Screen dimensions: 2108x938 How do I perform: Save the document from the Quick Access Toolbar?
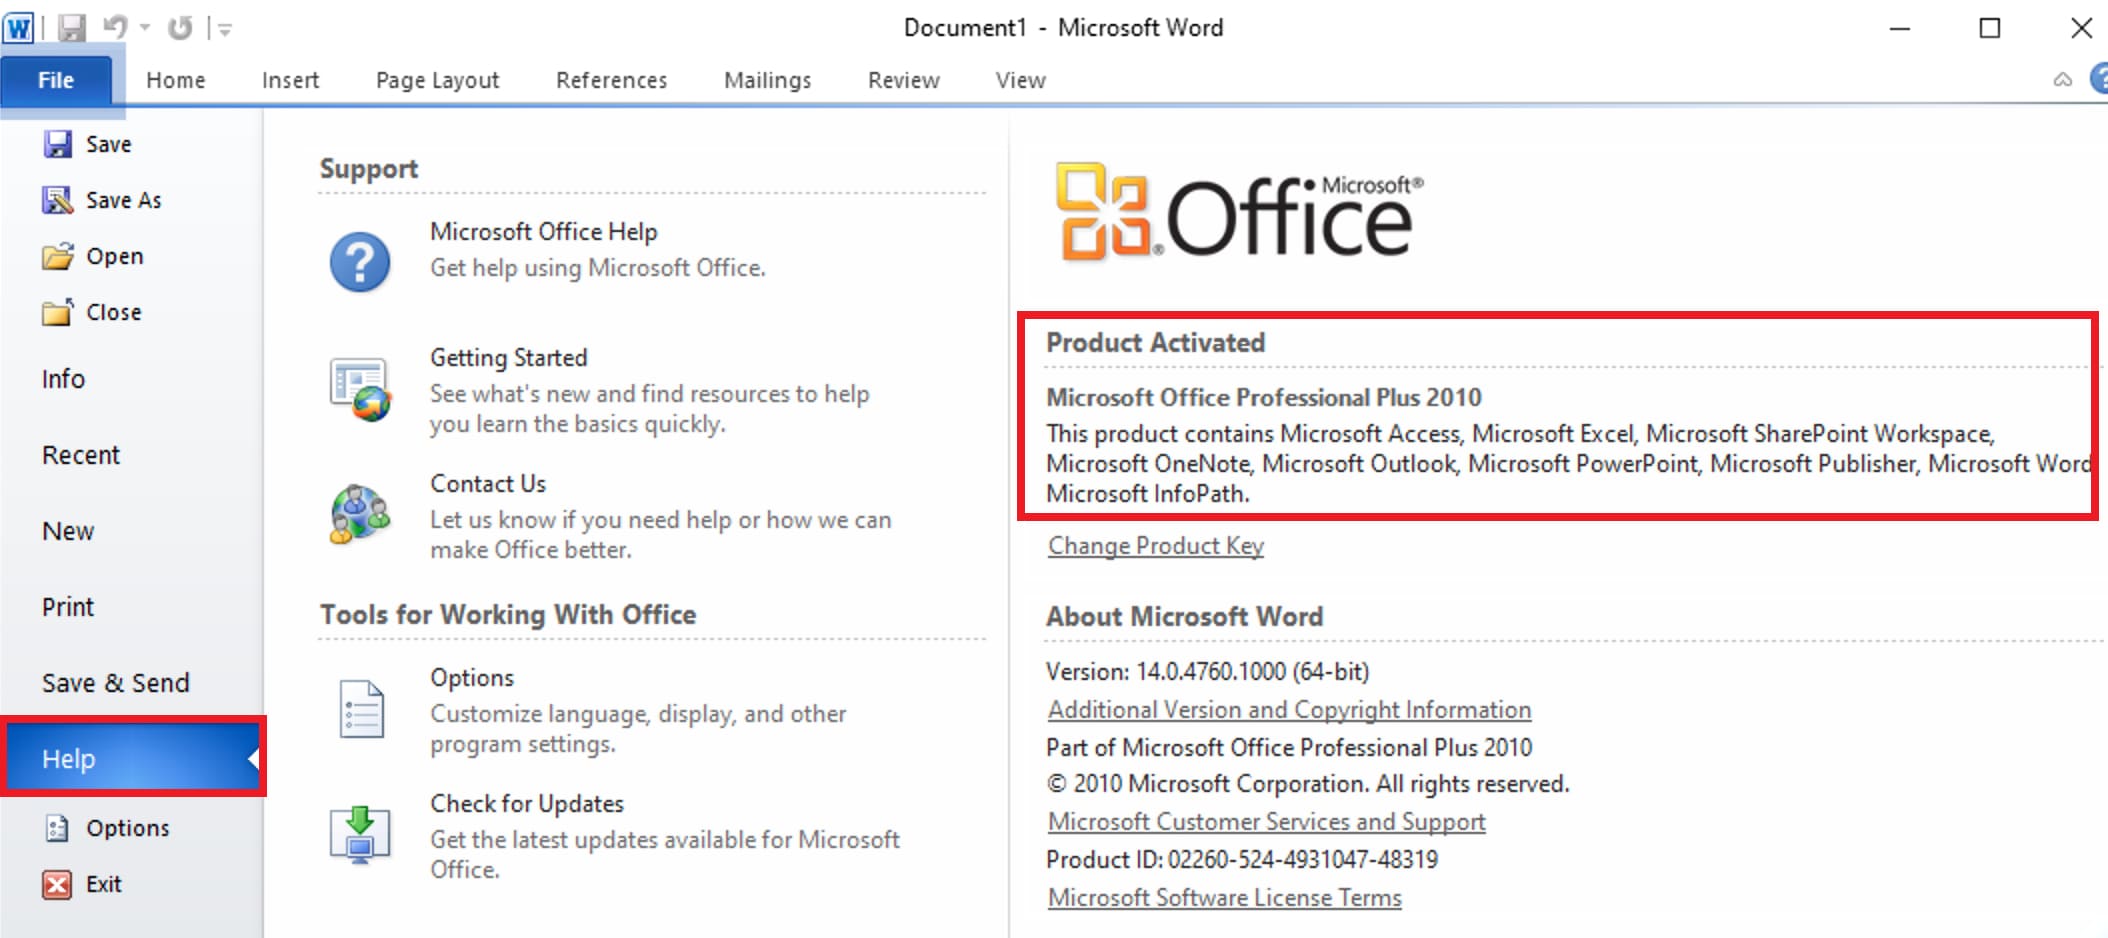[71, 27]
